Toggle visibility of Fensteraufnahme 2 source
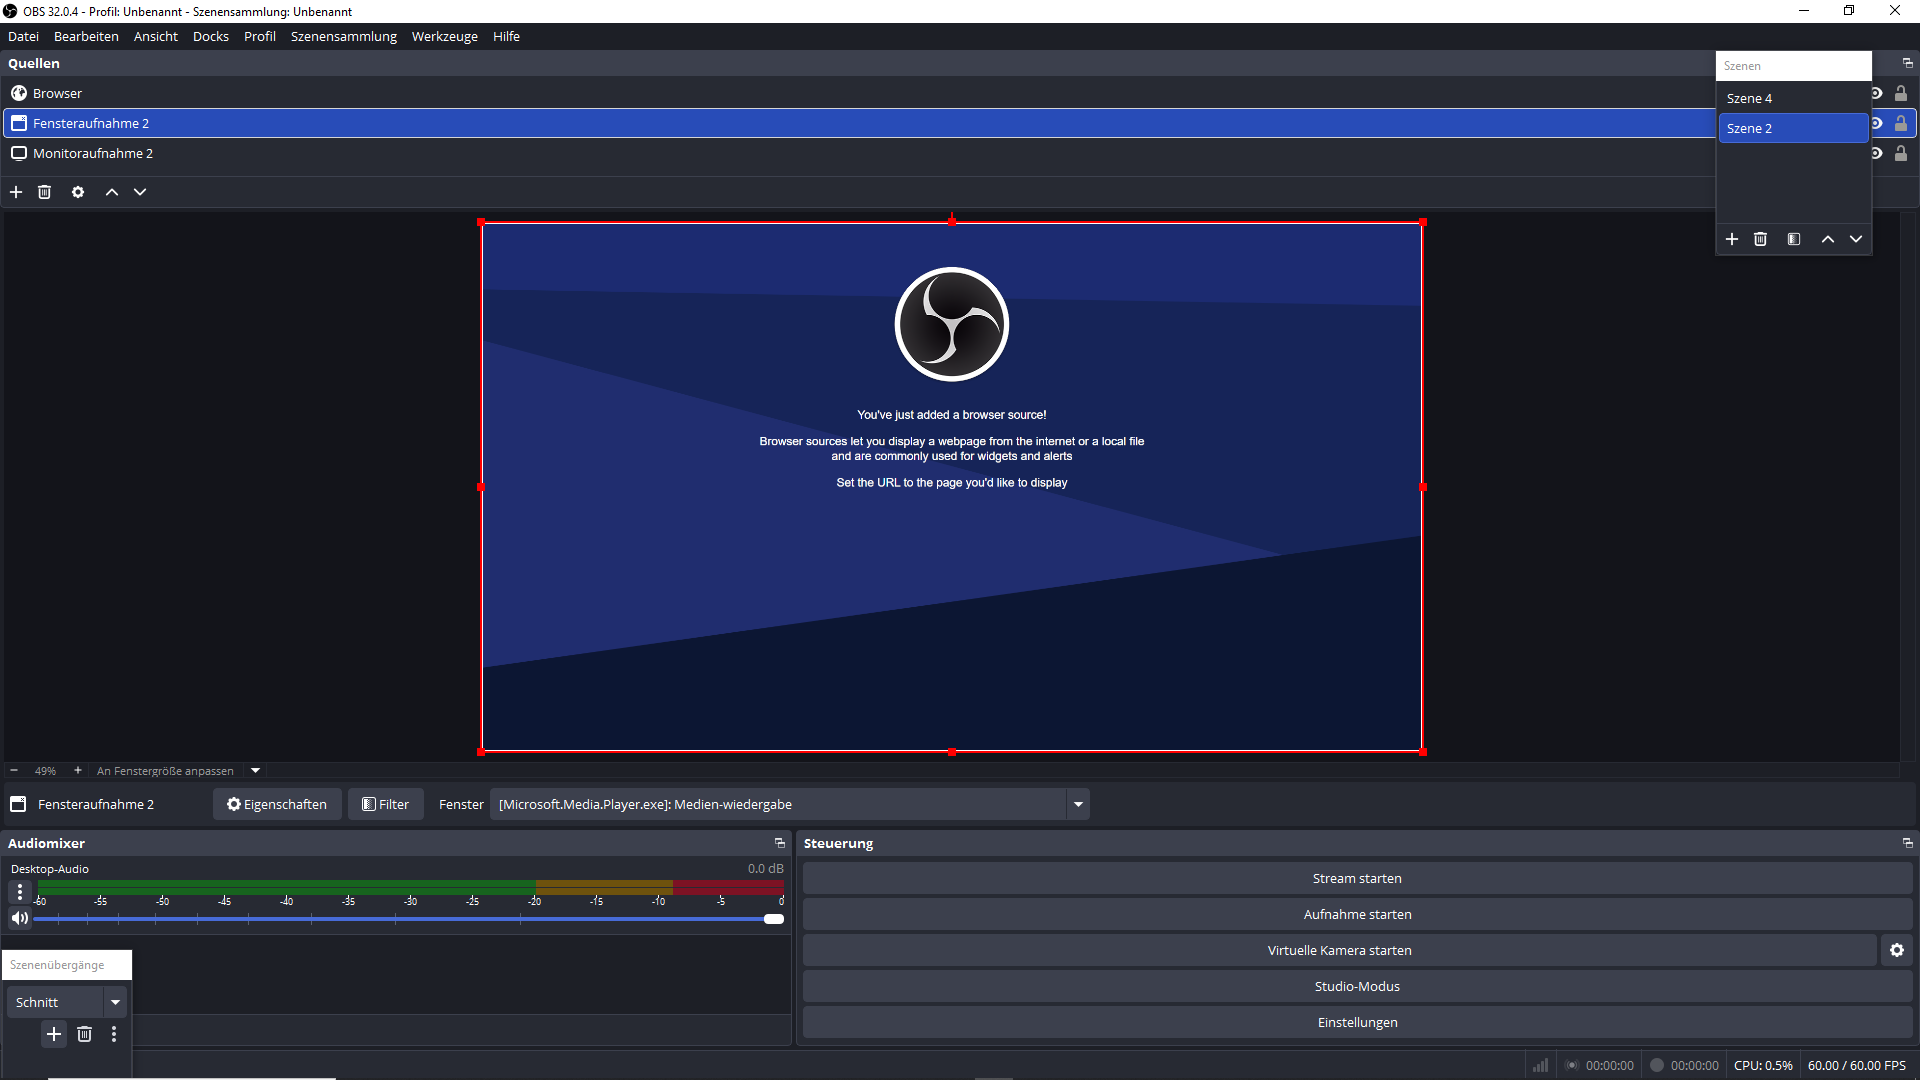Screen dimensions: 1920x1080 point(1878,123)
